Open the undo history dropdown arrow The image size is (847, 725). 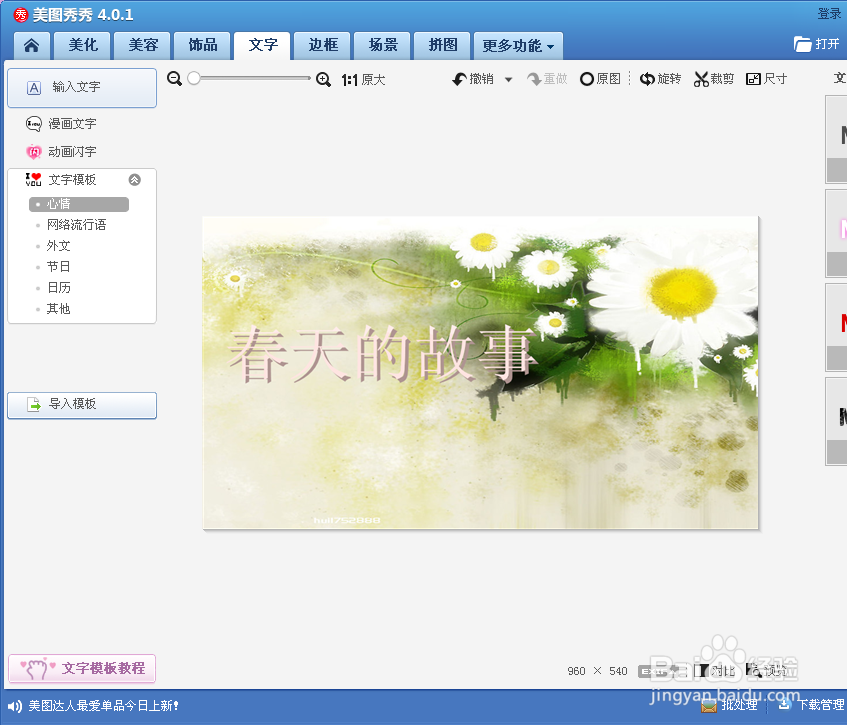click(508, 78)
